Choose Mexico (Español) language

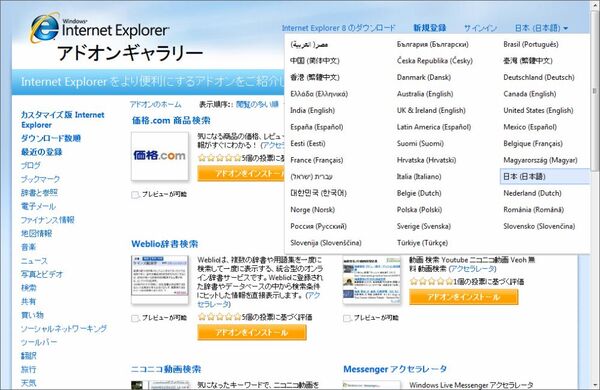(x=530, y=127)
